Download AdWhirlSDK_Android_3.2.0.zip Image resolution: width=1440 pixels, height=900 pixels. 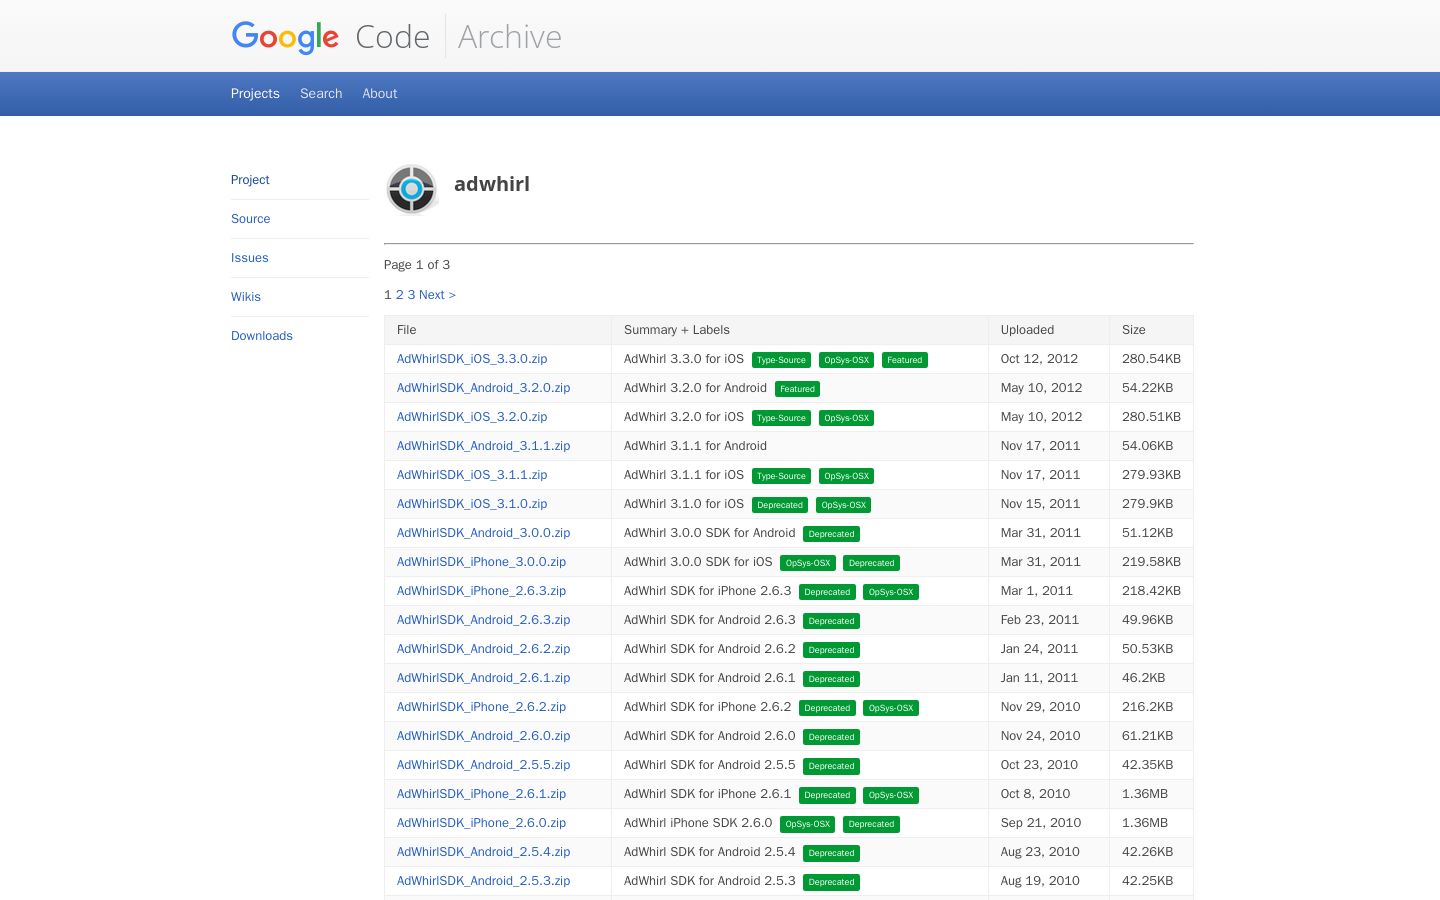click(x=484, y=388)
